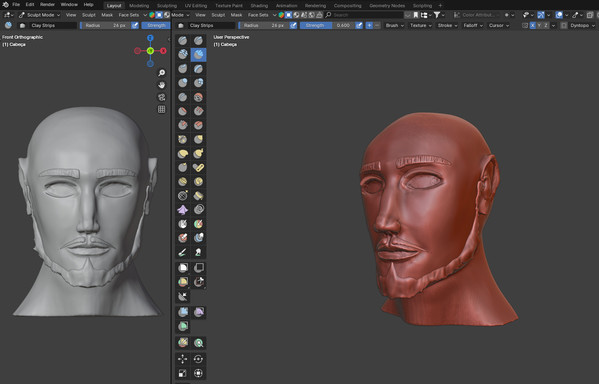Viewport: 599px width, 384px height.
Task: Select the purple Pose brush tool
Action: point(183,209)
